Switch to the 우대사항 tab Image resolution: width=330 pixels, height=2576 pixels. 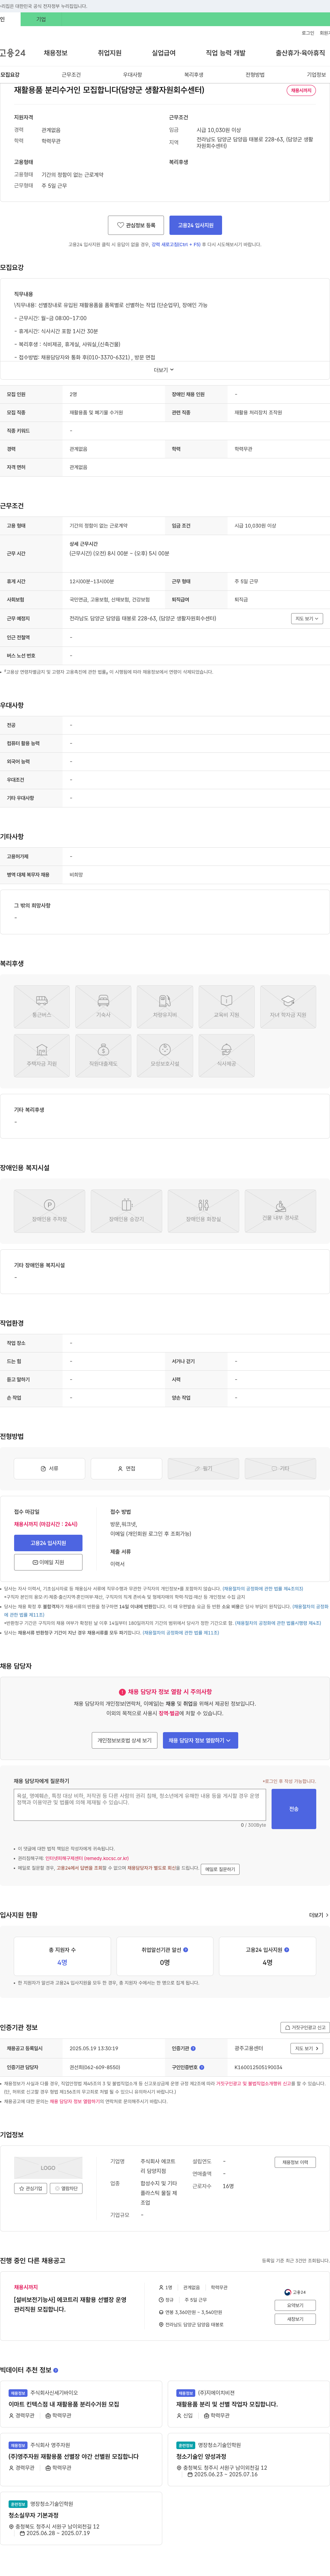tap(132, 75)
